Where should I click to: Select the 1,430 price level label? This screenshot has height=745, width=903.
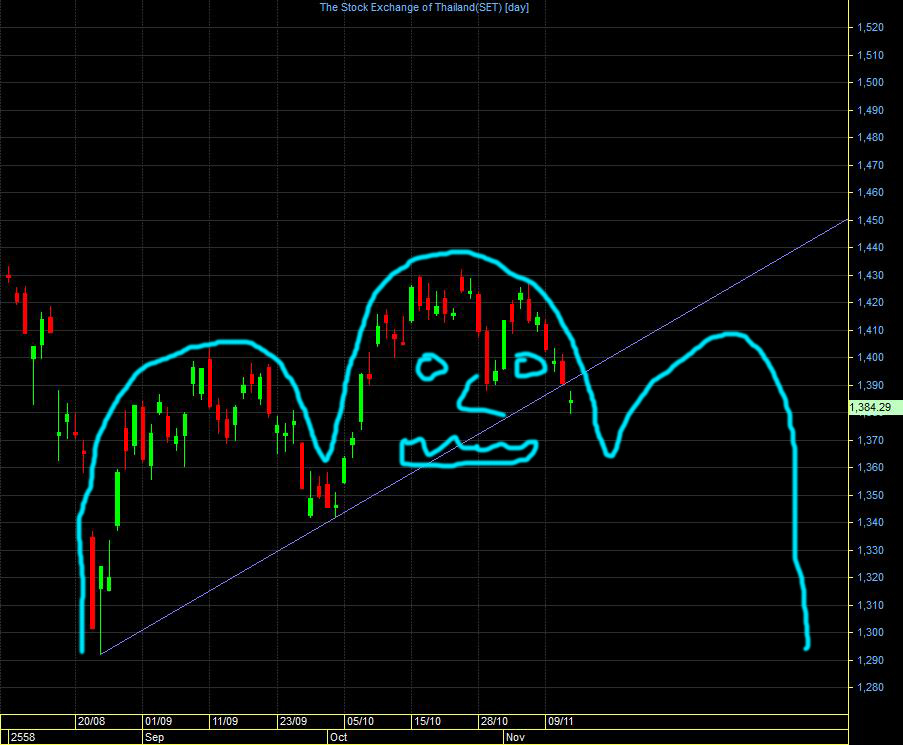pyautogui.click(x=870, y=275)
